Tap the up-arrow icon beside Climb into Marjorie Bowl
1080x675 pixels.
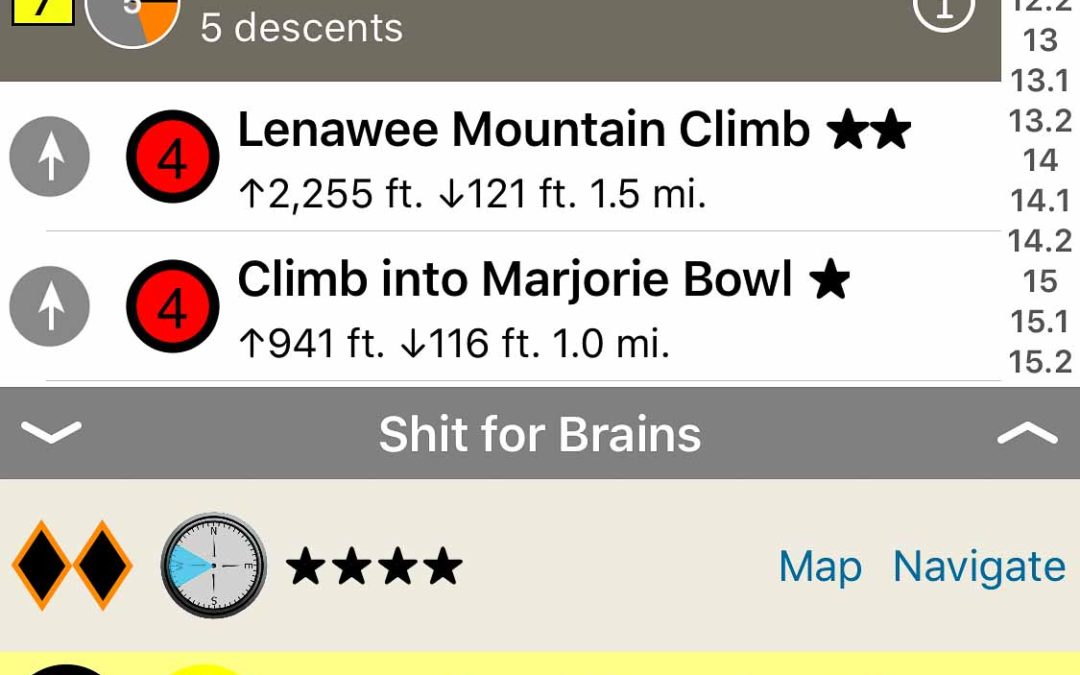49,307
